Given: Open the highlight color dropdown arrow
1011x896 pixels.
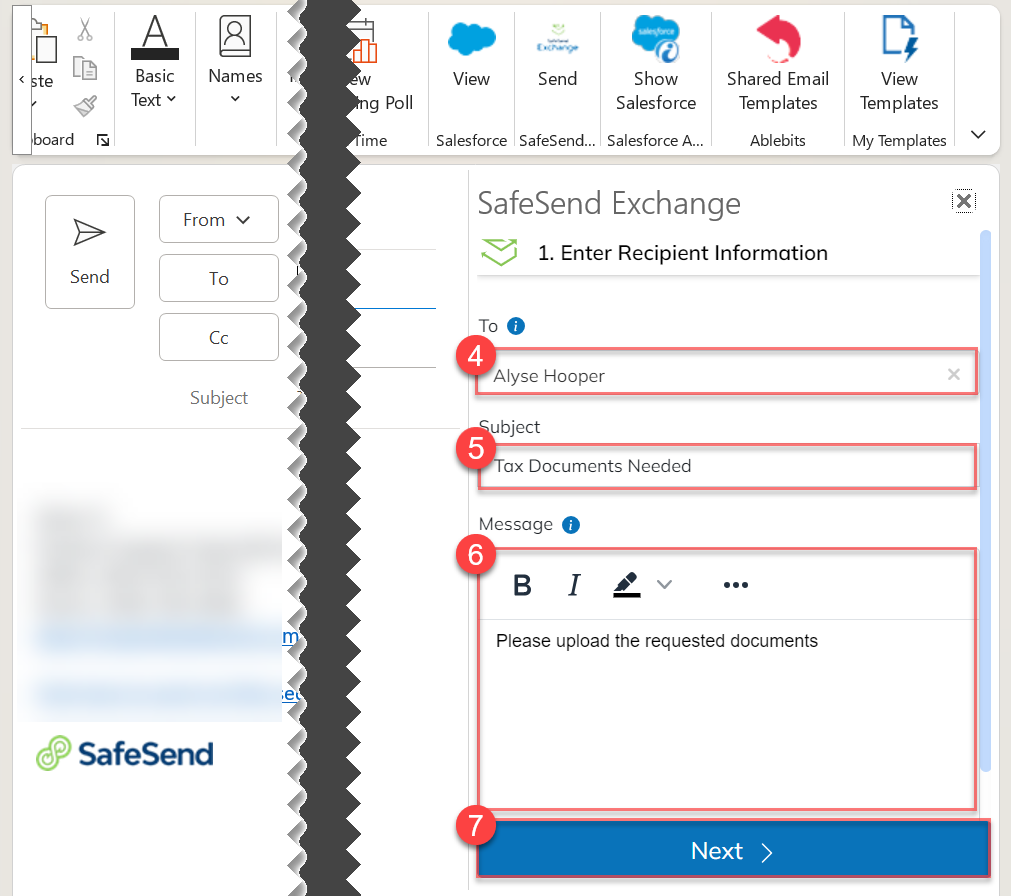Looking at the screenshot, I should pos(664,585).
